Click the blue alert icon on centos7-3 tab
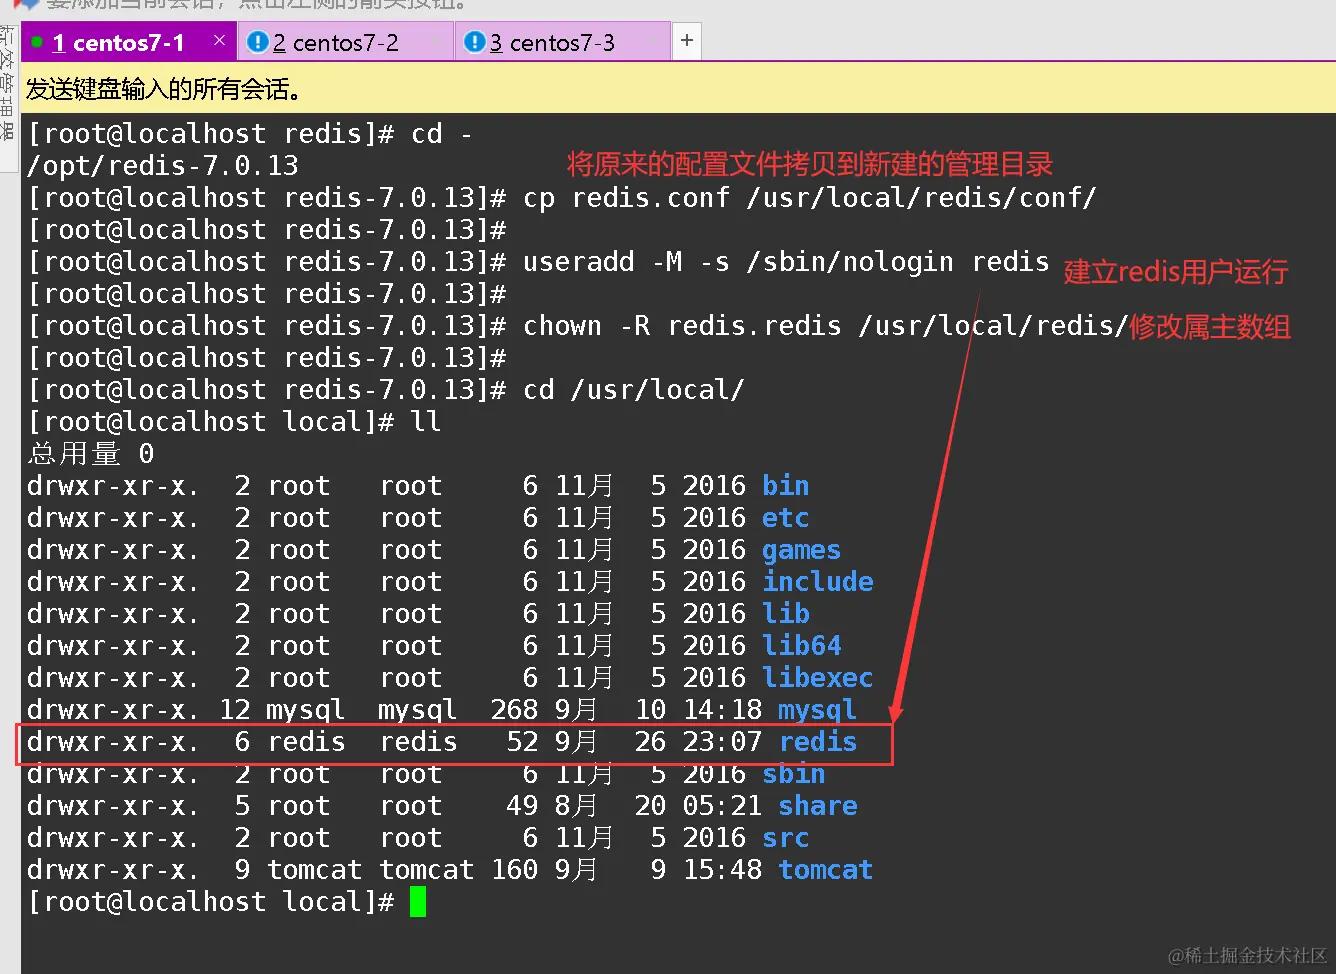 (x=475, y=42)
